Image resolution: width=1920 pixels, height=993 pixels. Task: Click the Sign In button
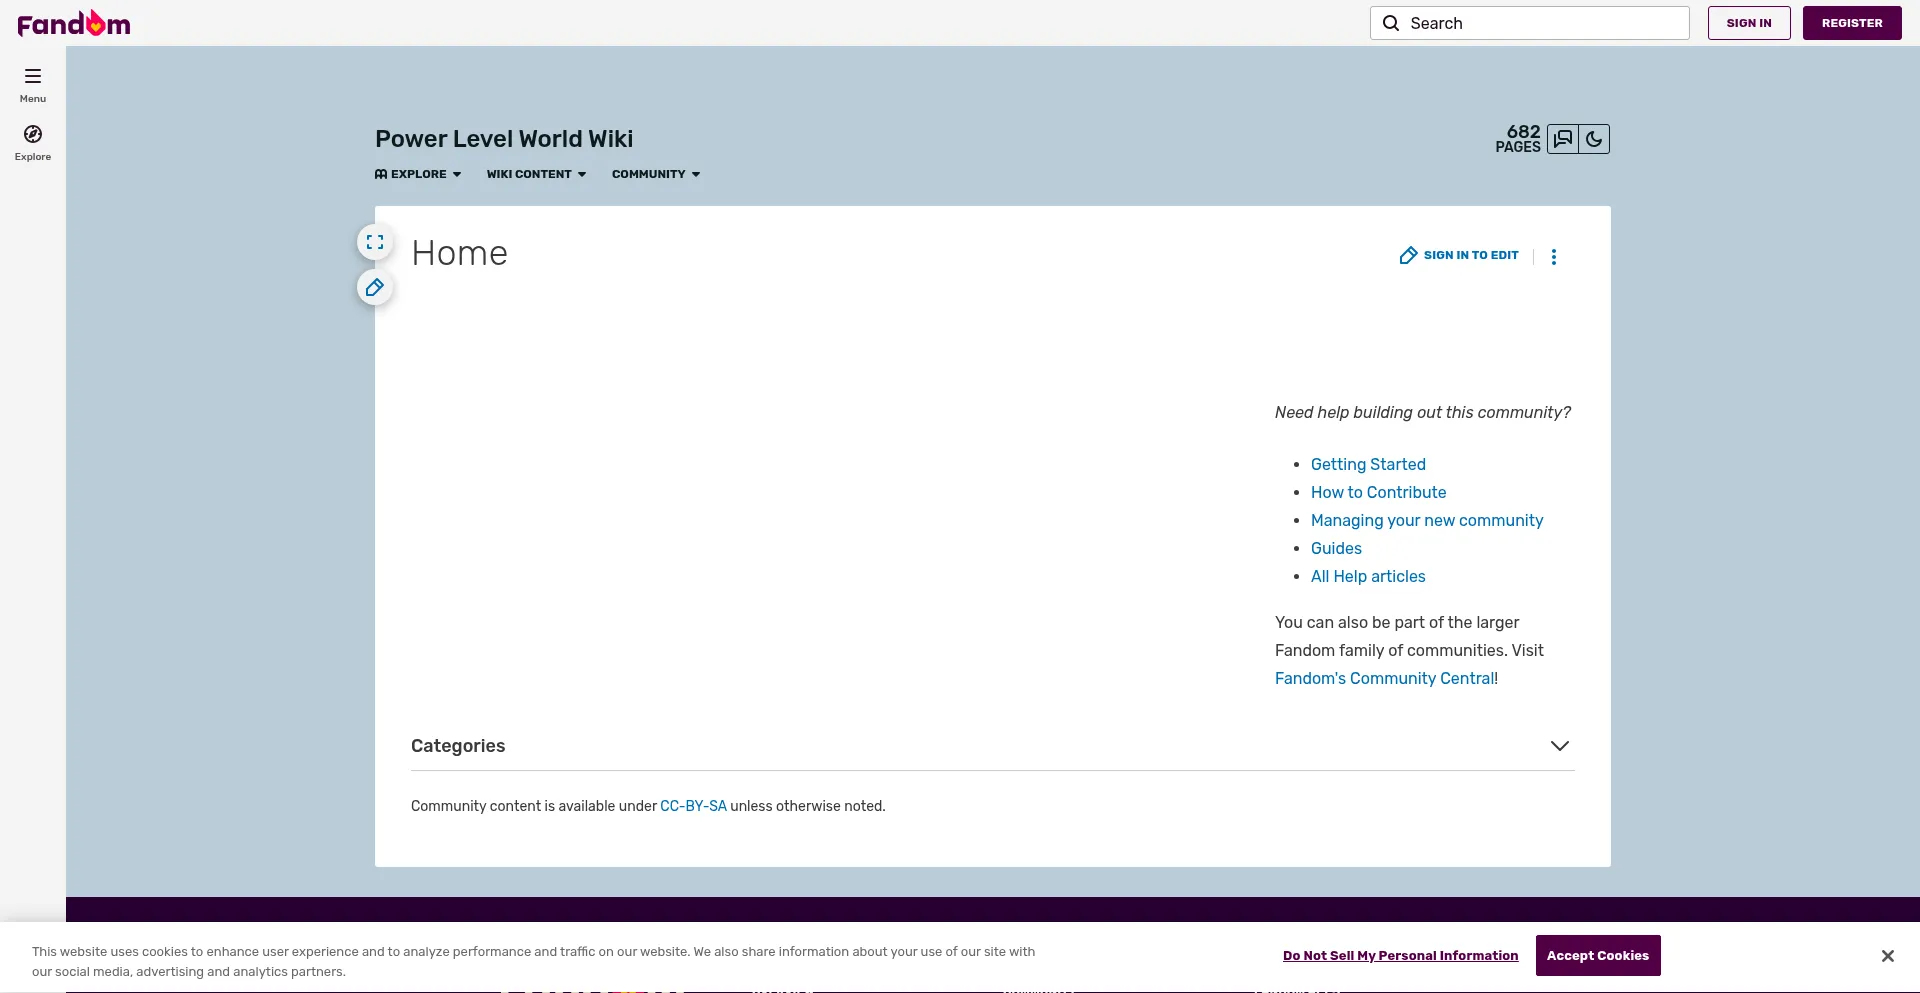pyautogui.click(x=1748, y=23)
